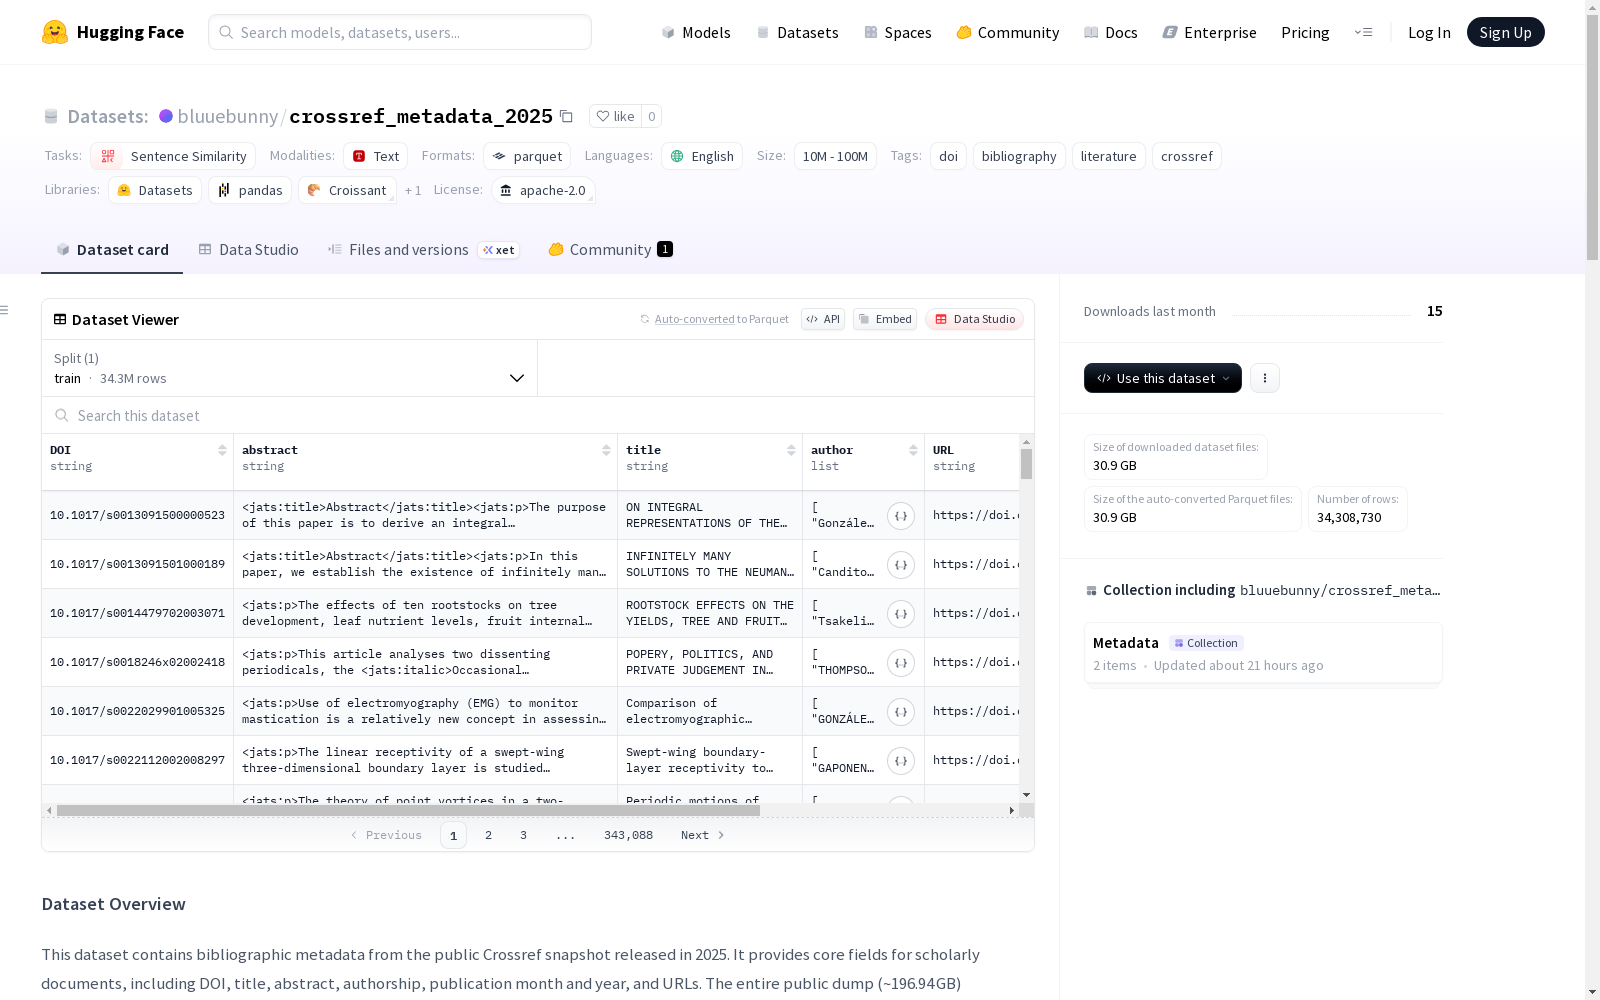The image size is (1600, 1000).
Task: Select the doi tag
Action: pyautogui.click(x=949, y=156)
